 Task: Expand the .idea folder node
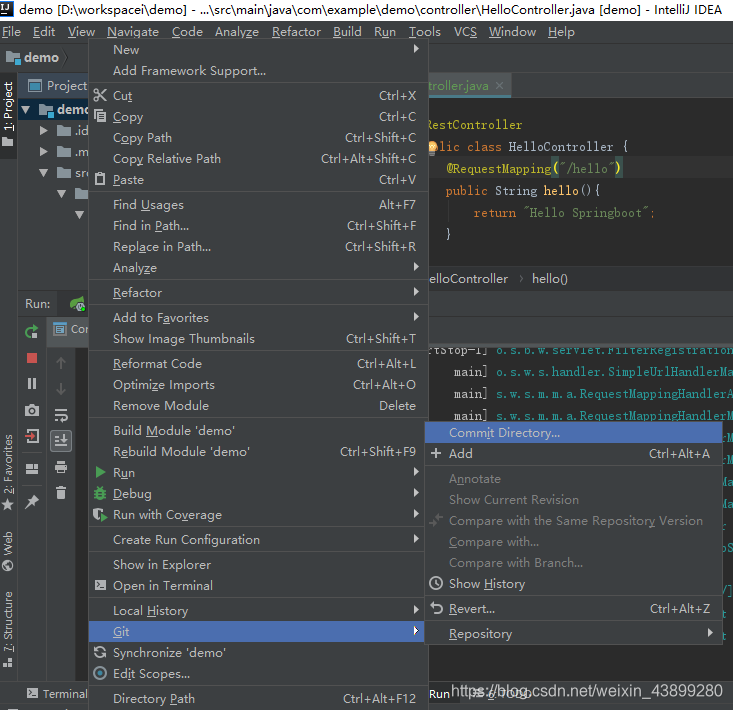click(43, 130)
